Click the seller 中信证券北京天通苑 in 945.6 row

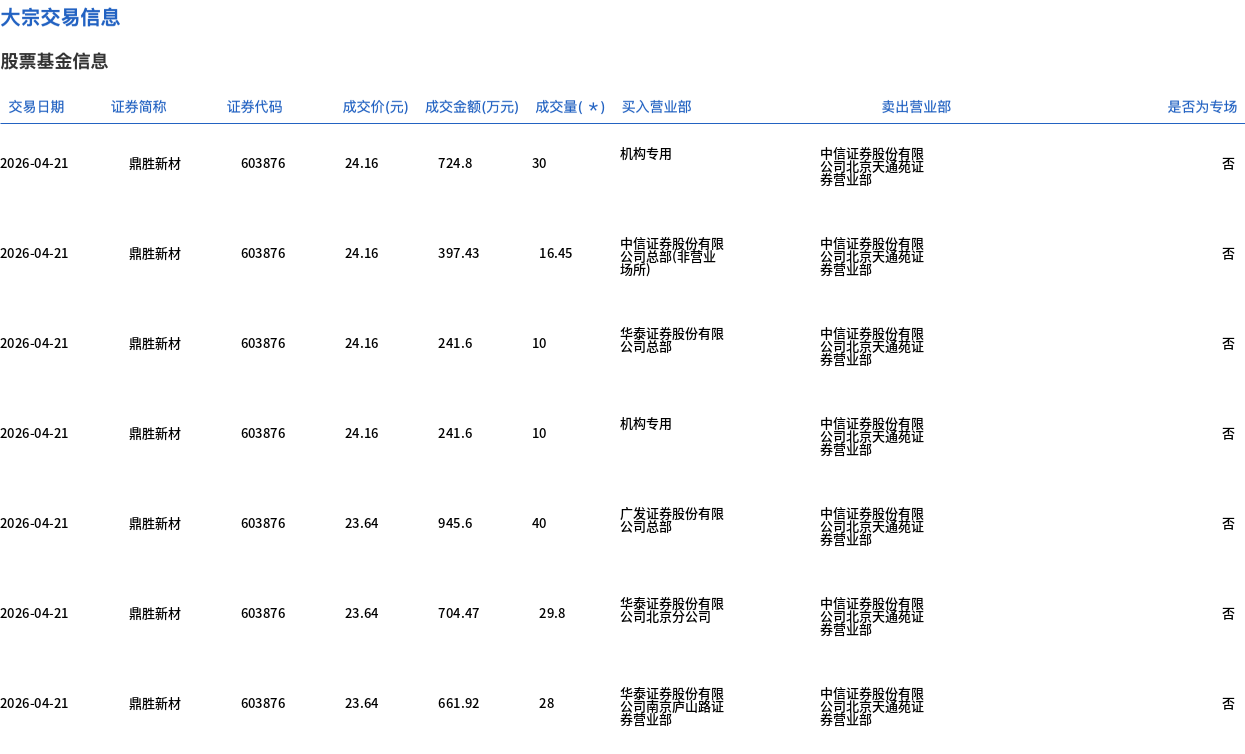pos(872,527)
